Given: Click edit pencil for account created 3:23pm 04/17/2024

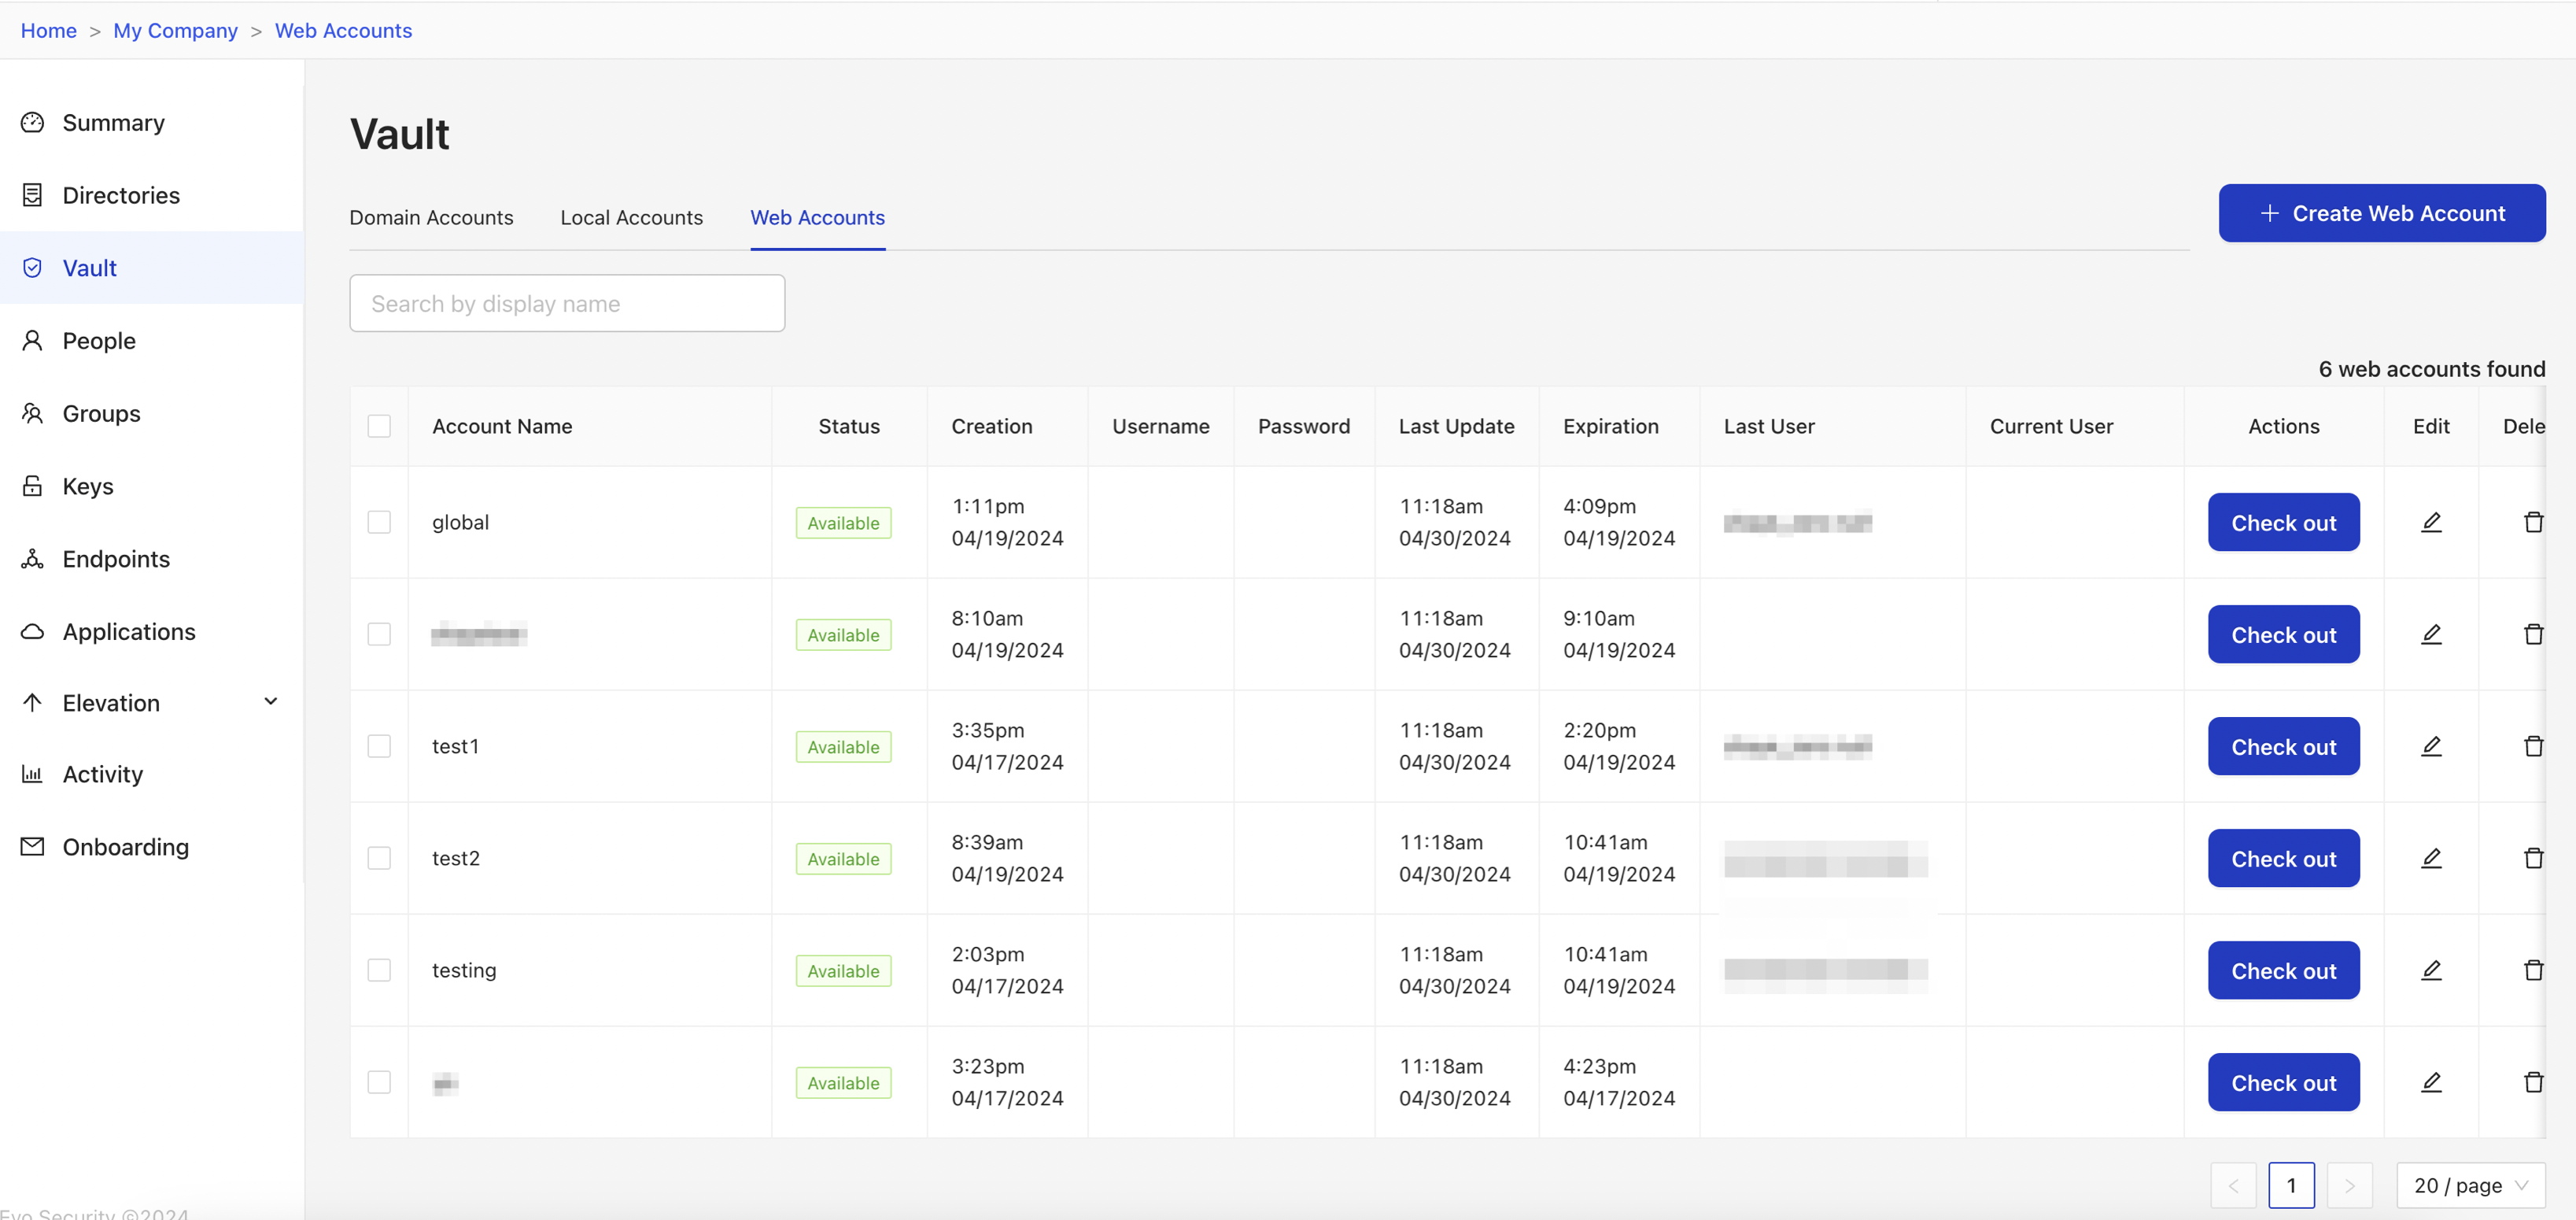Looking at the screenshot, I should pyautogui.click(x=2431, y=1082).
